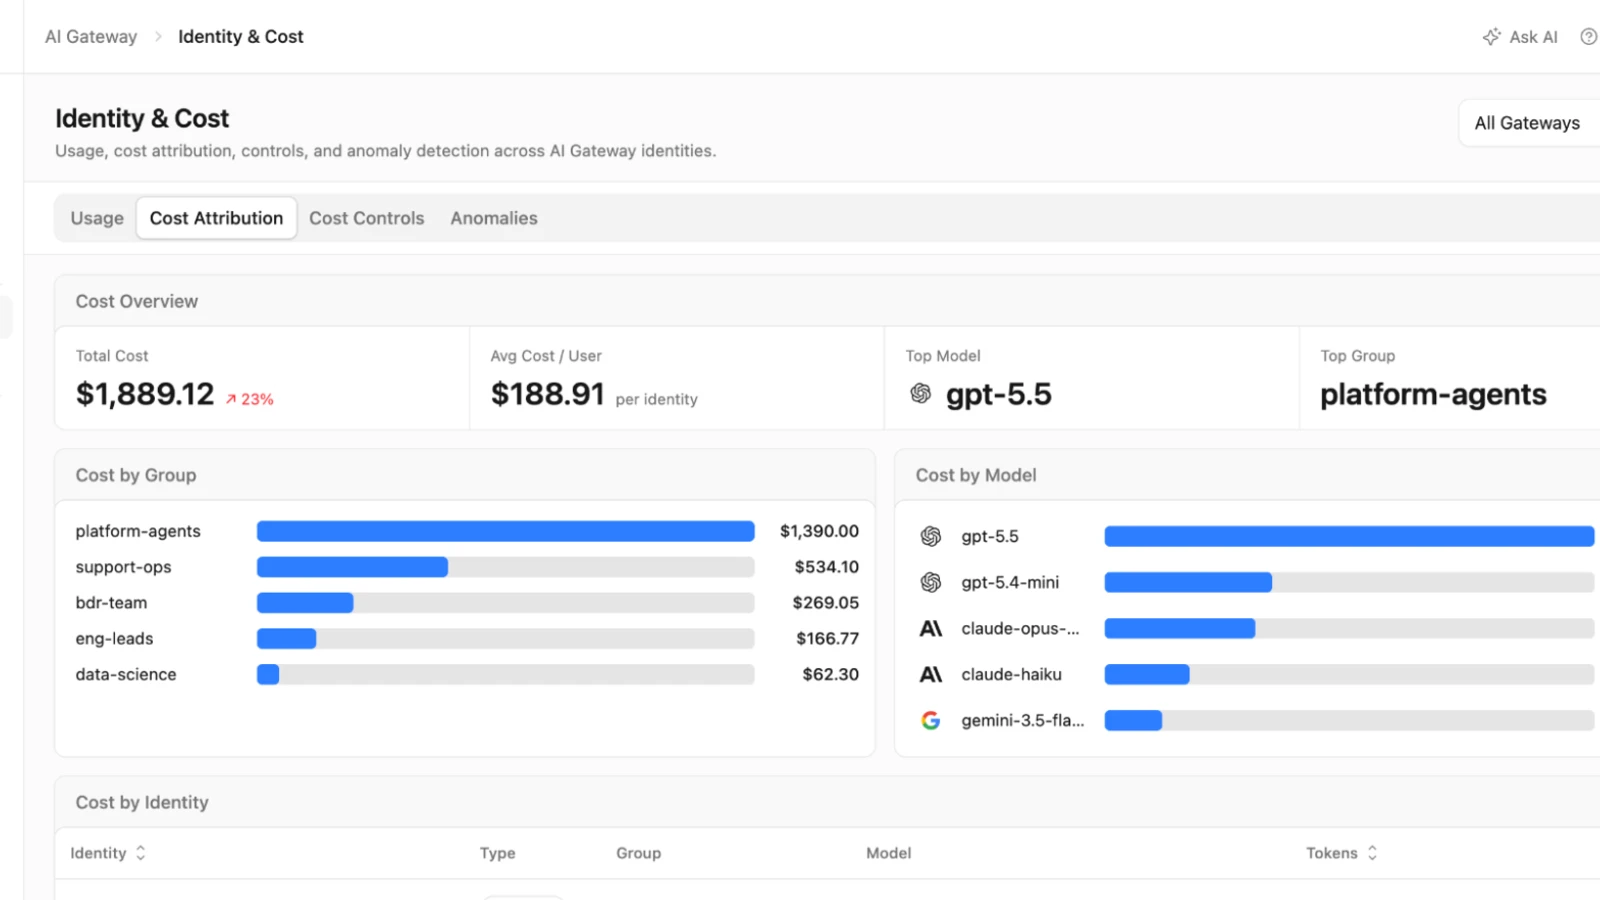Click the $1,390.00 amount

click(819, 531)
